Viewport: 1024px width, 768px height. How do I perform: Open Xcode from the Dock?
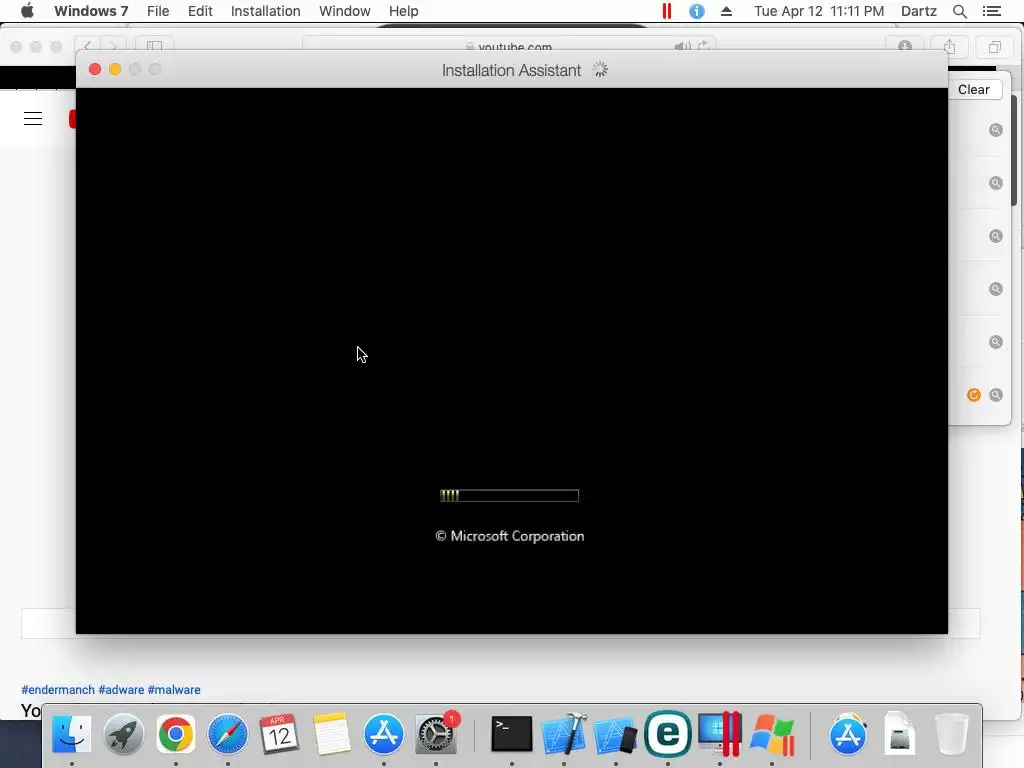564,734
